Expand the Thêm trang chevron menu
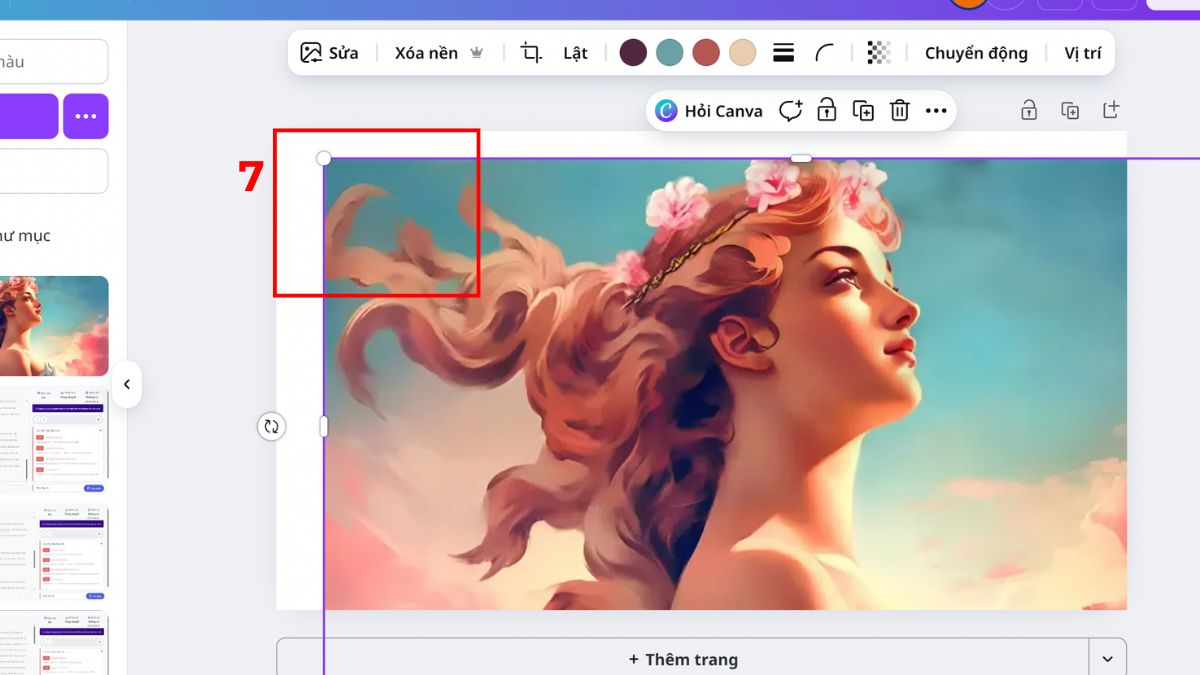Viewport: 1200px width, 675px height. 1106,659
